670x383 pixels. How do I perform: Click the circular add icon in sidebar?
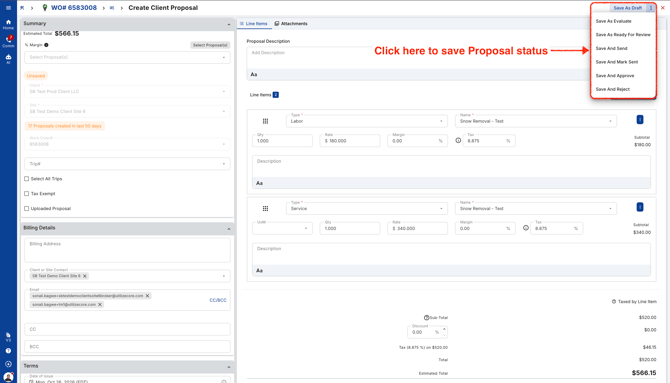click(8, 364)
